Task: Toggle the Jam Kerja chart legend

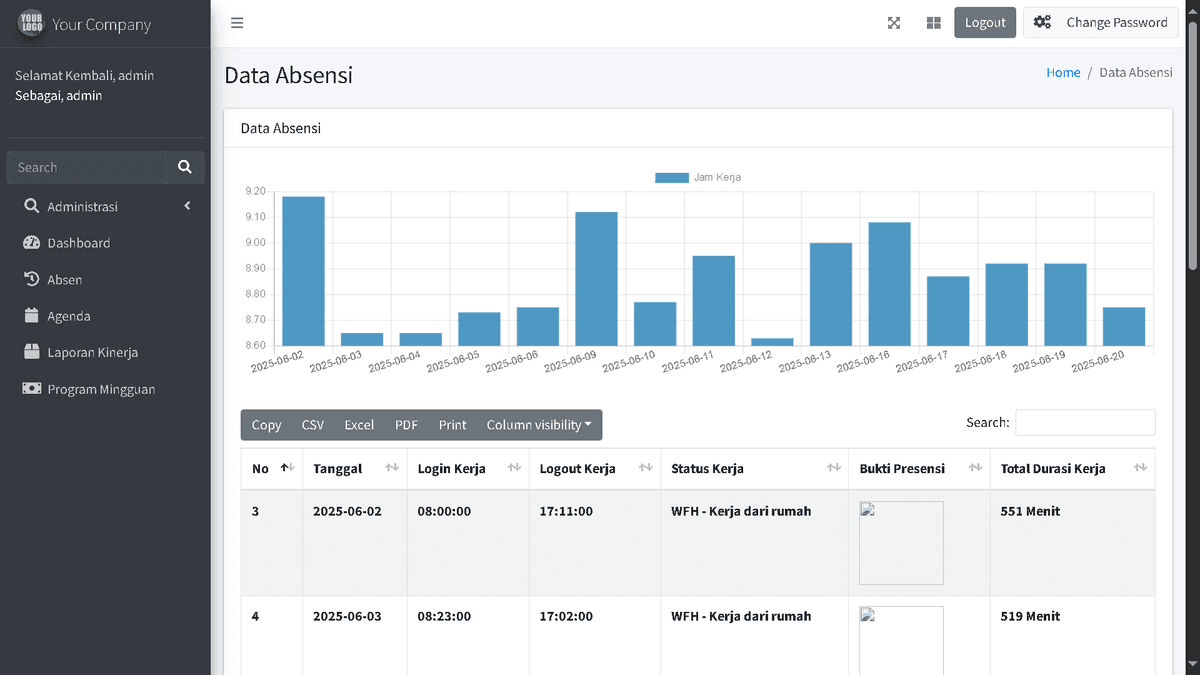Action: point(698,177)
